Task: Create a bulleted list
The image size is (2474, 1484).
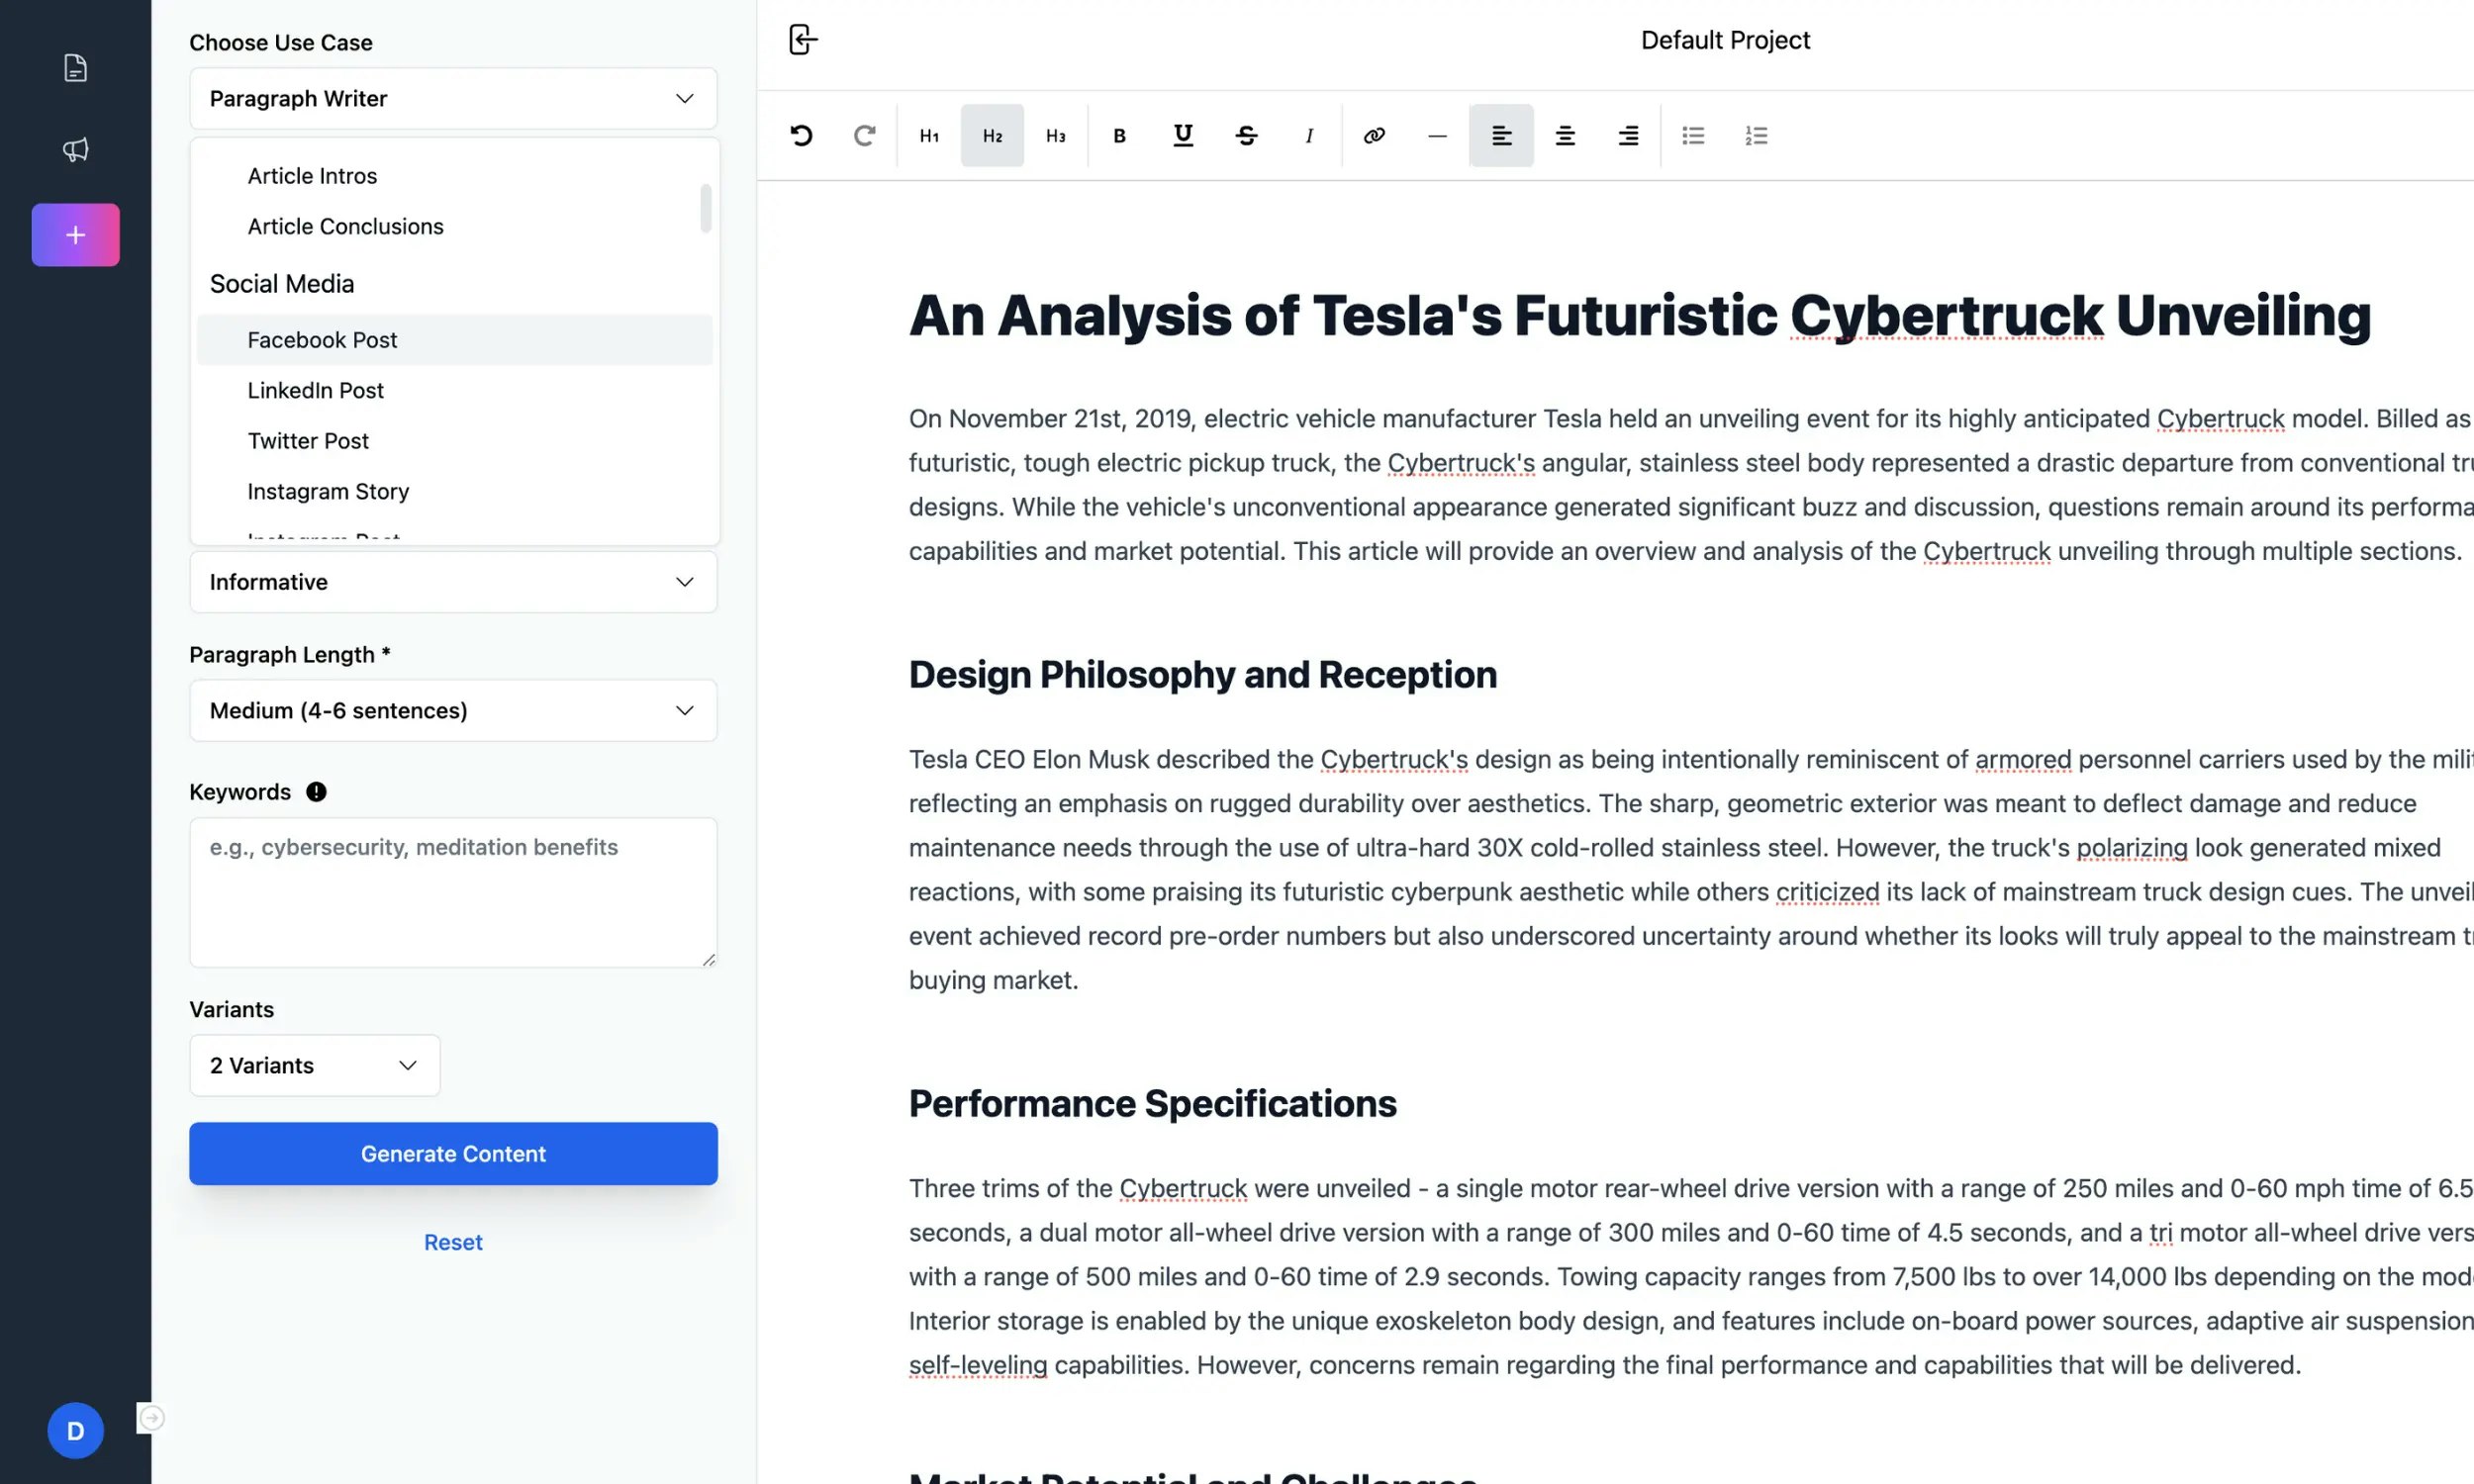Action: 1693,135
